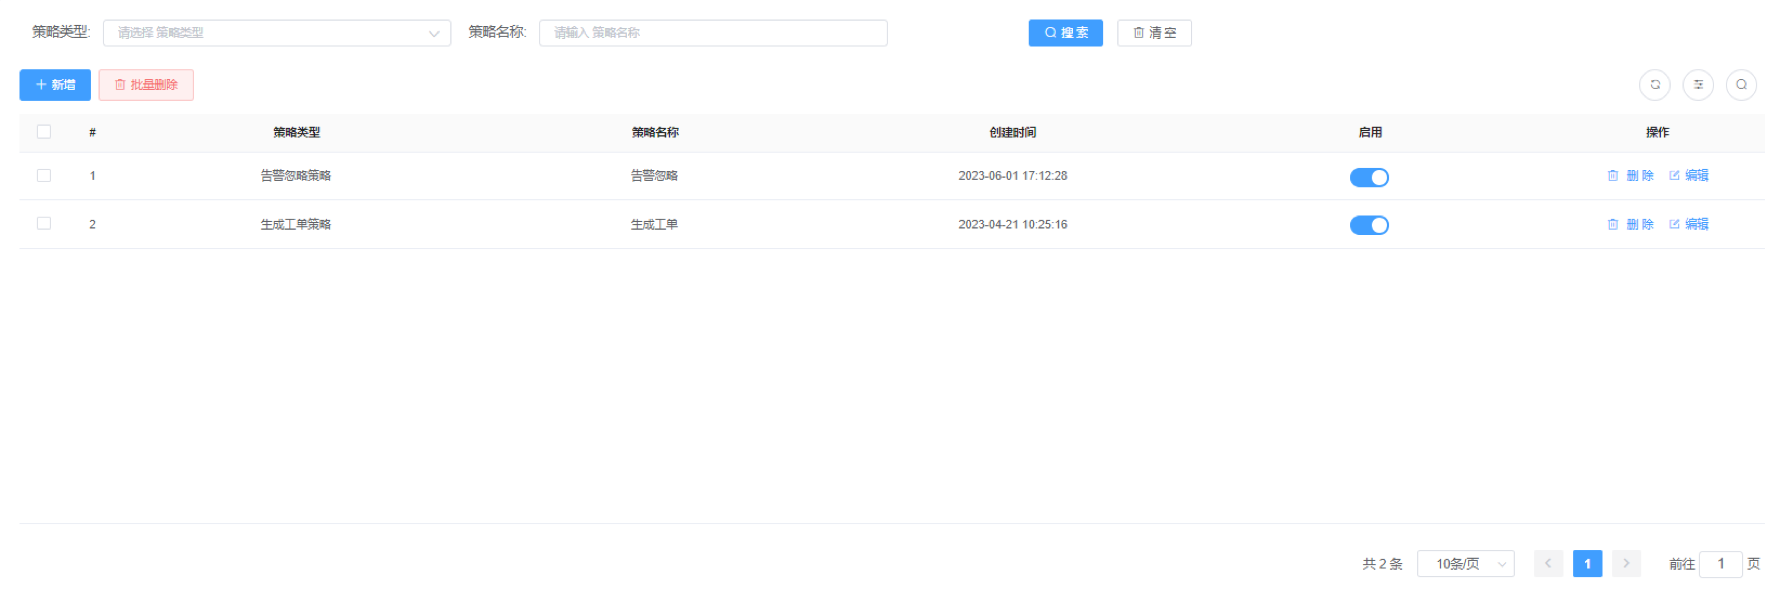Click the refresh icon above the table
Screen dimensions: 1780x614
(x=1654, y=85)
